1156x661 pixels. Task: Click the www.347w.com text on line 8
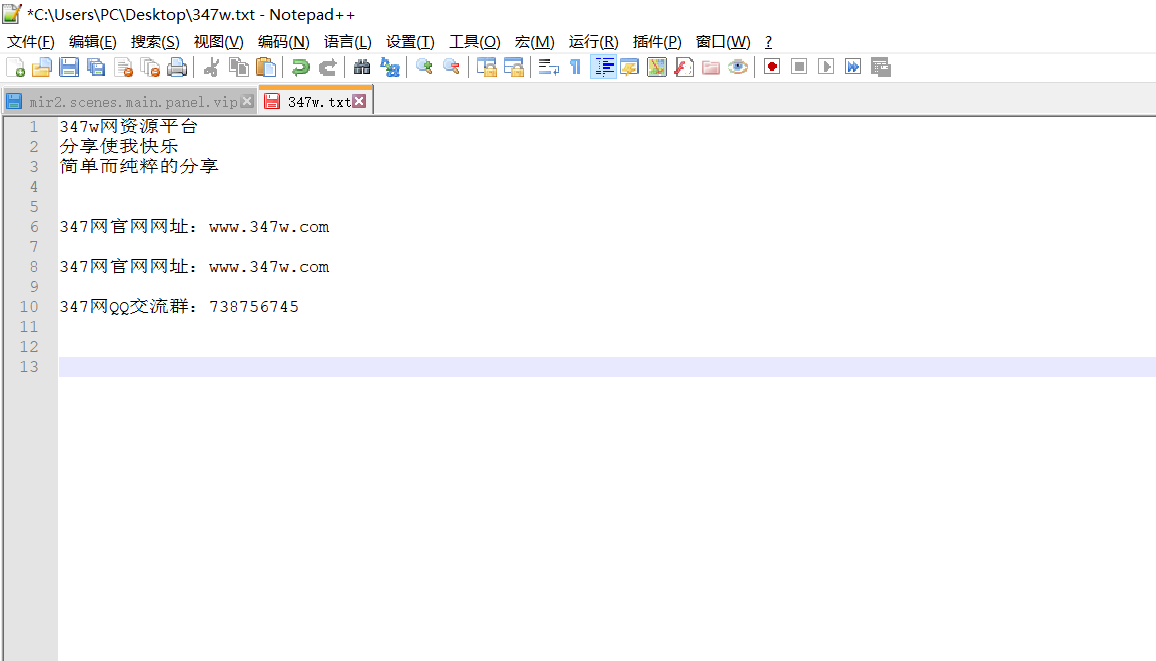269,267
